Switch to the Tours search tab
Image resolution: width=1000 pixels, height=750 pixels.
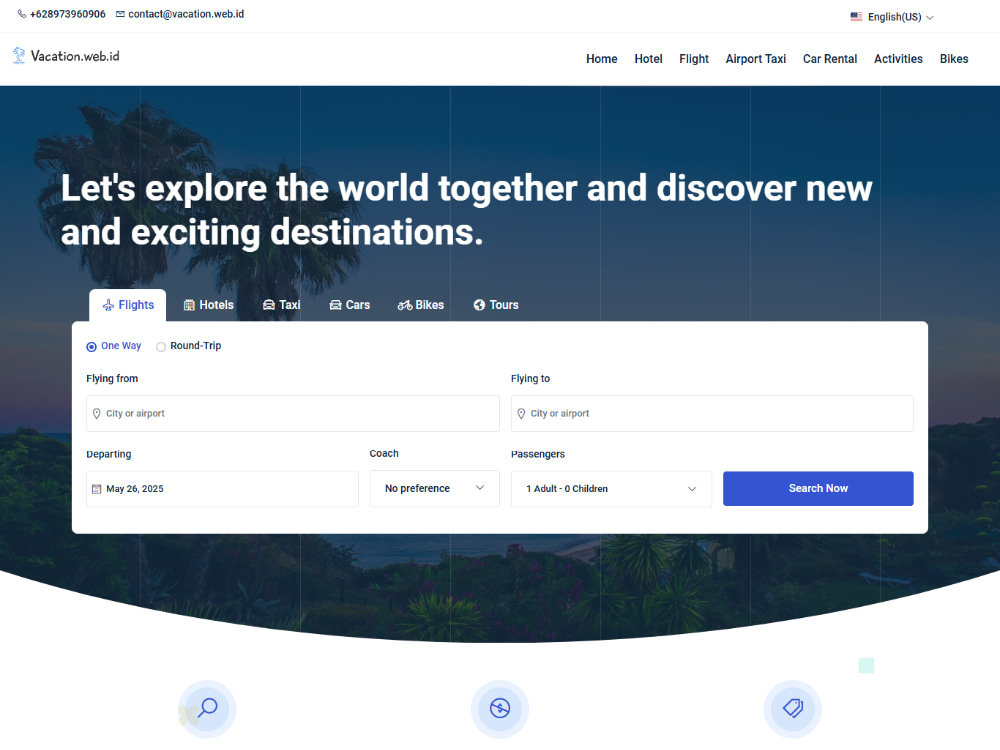tap(496, 305)
